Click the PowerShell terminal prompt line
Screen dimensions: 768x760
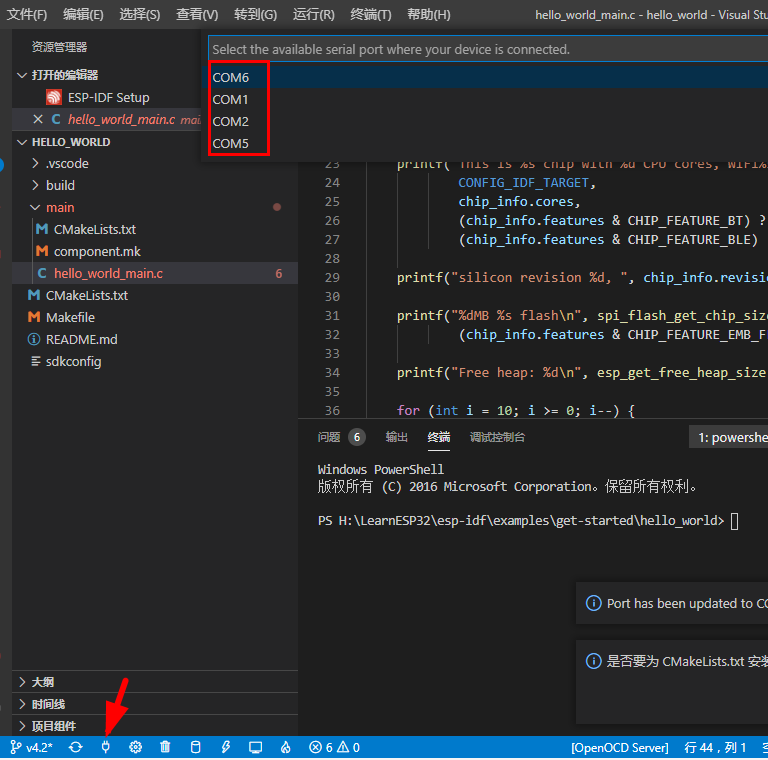528,521
